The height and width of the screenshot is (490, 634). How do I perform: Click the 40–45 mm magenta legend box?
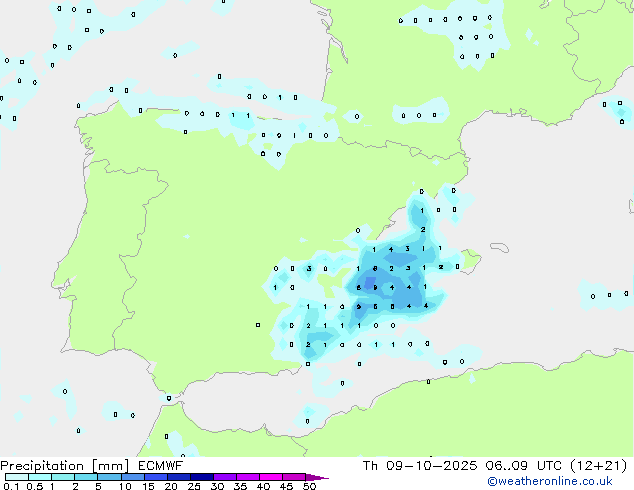pyautogui.click(x=271, y=477)
